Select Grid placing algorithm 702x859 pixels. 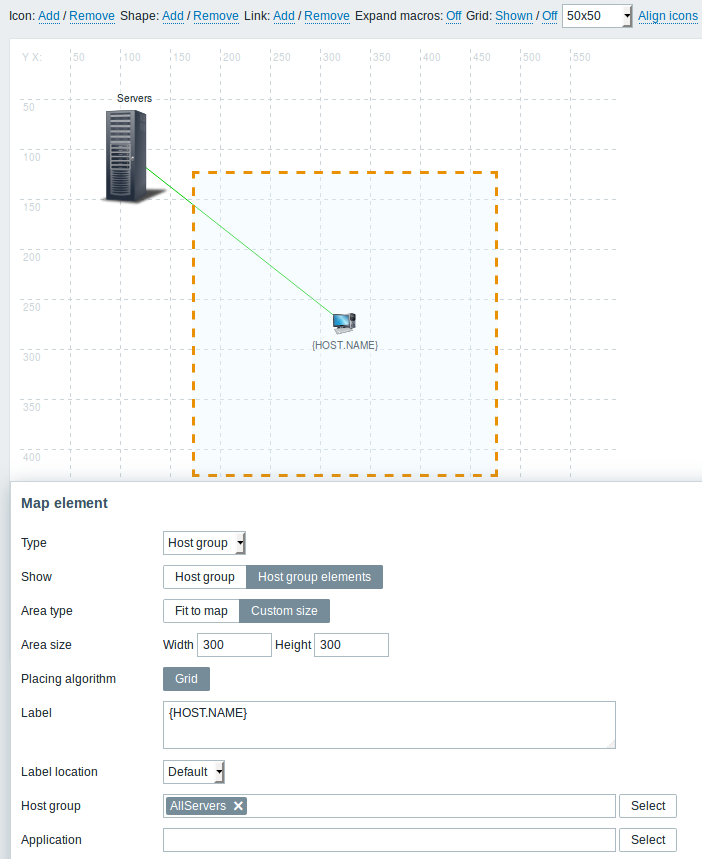[x=186, y=679]
